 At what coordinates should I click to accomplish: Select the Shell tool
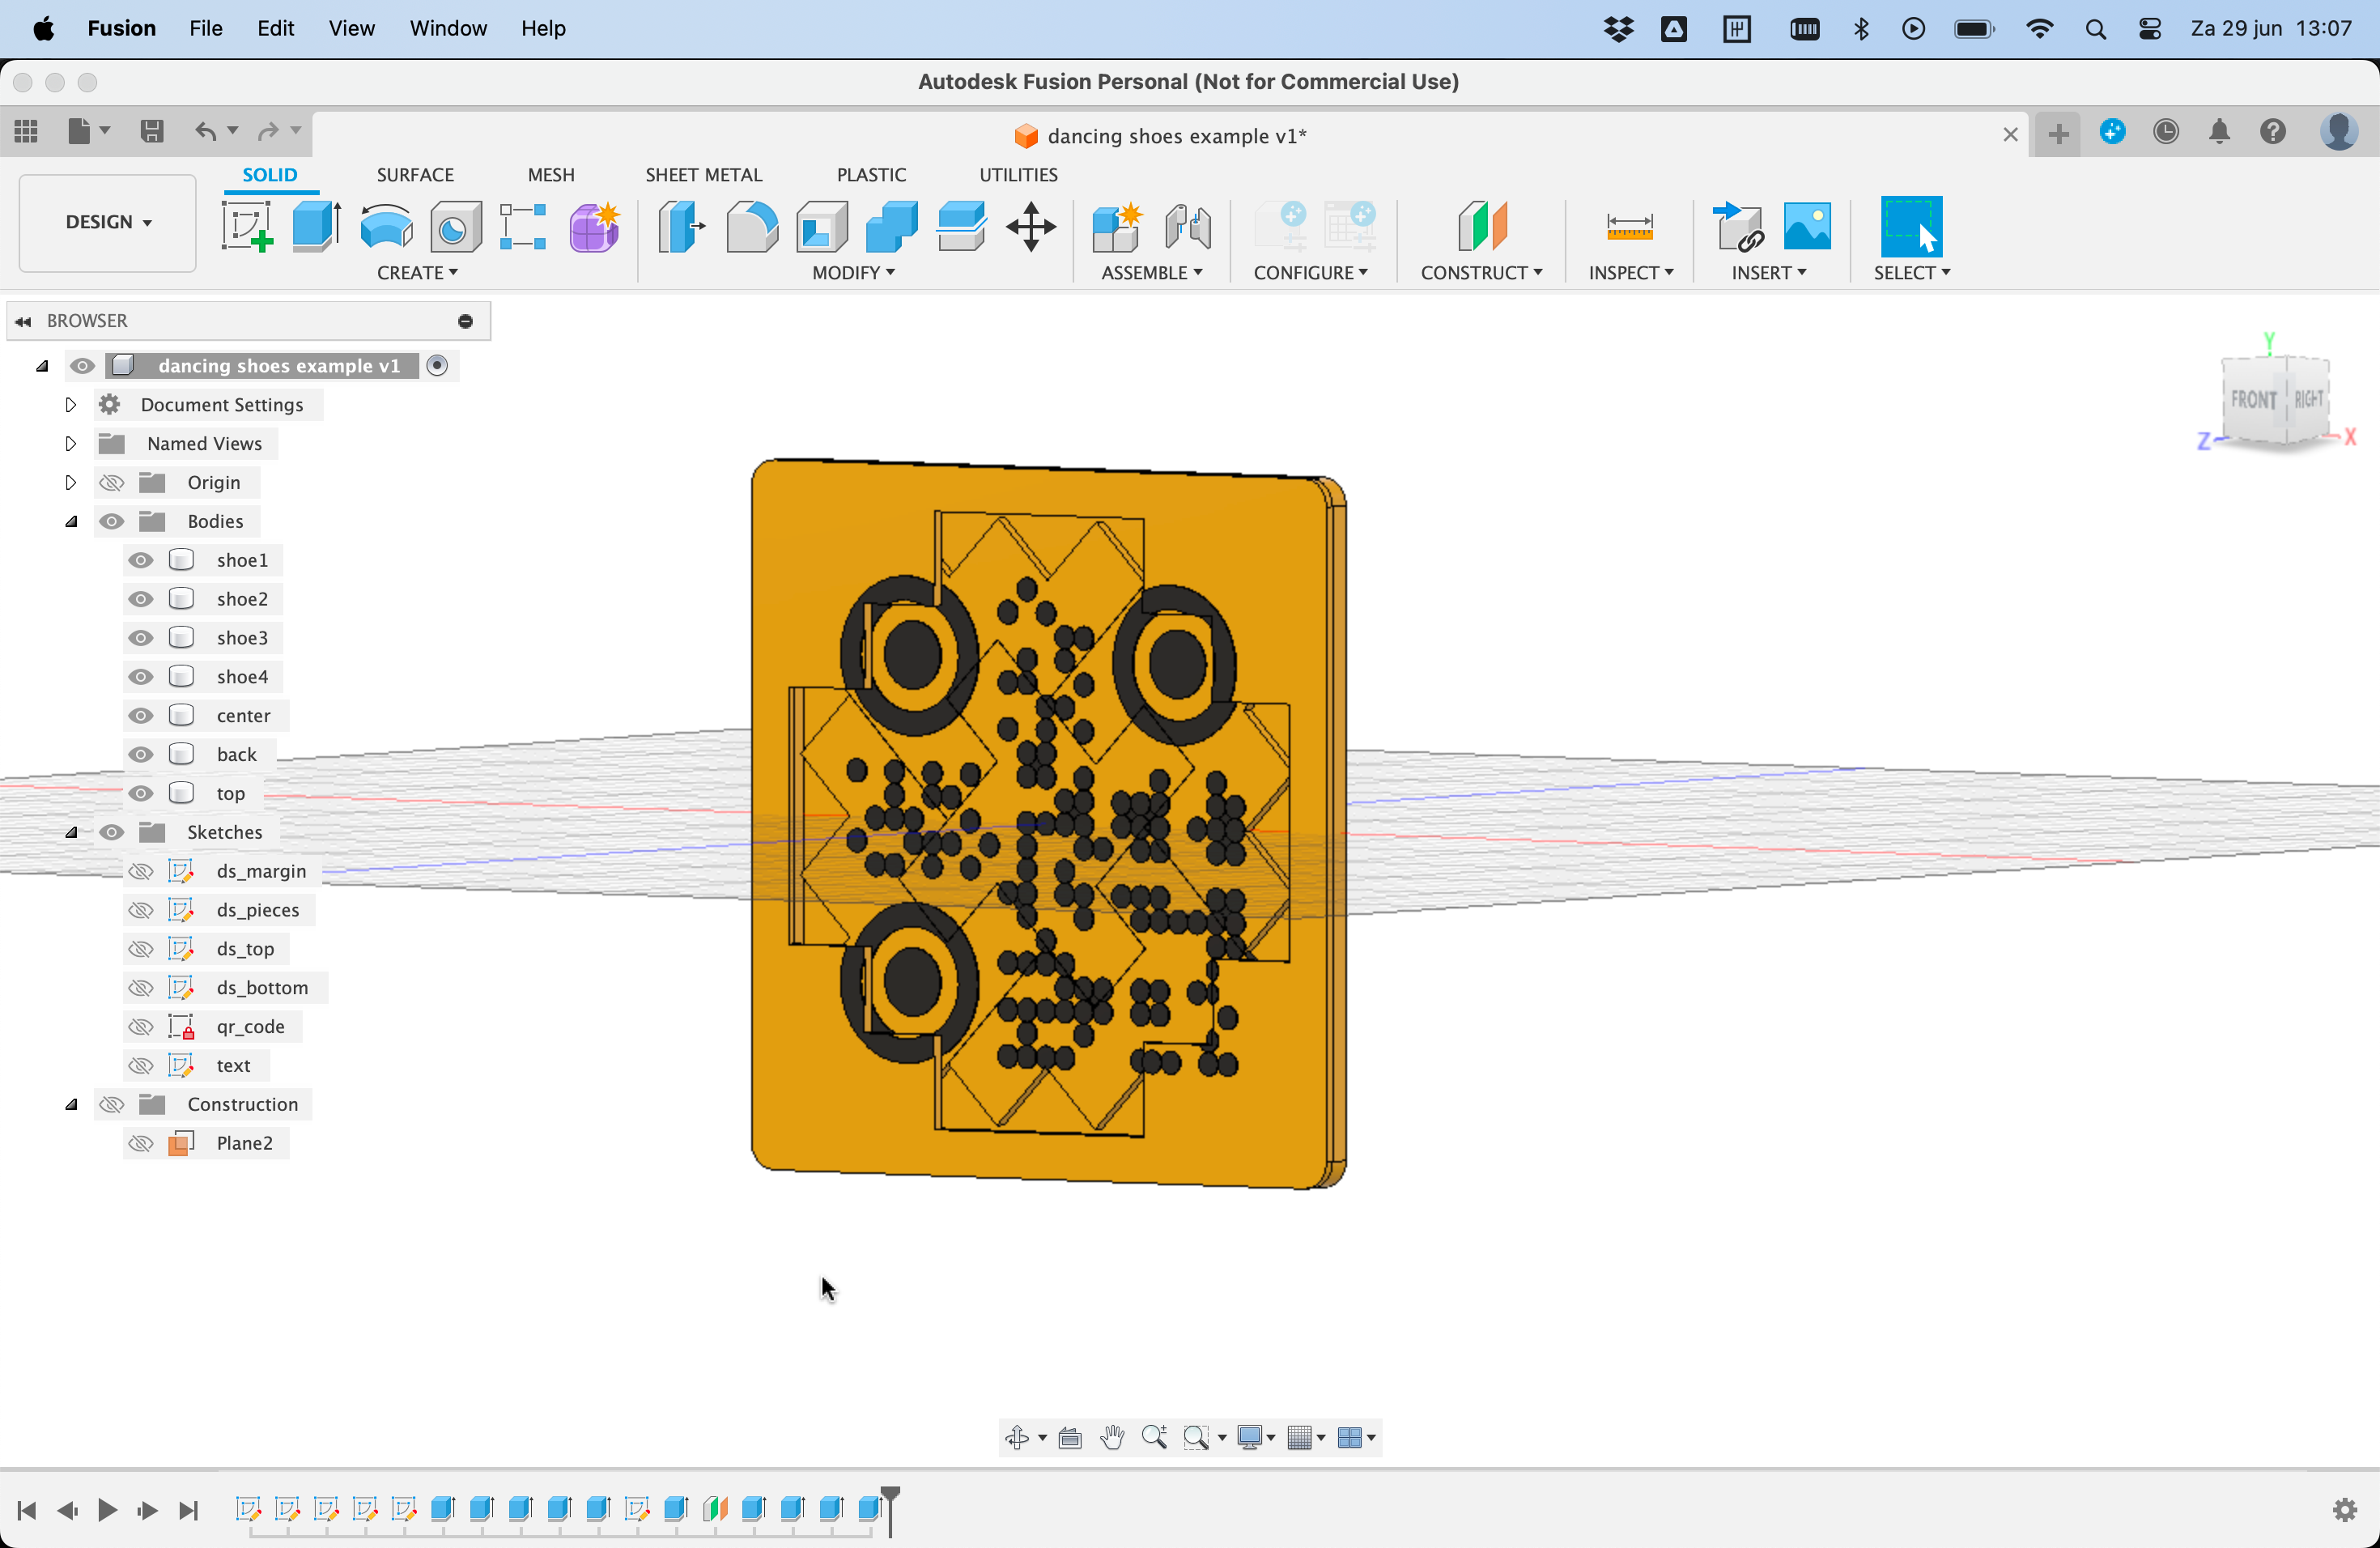(x=822, y=226)
